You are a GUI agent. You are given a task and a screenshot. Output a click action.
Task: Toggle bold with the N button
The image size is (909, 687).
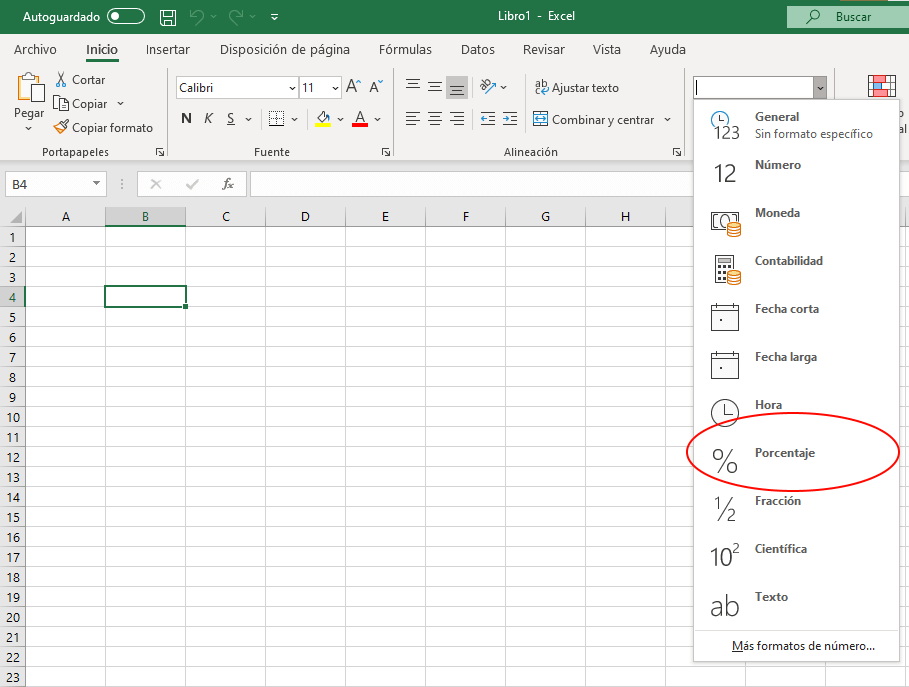click(186, 119)
